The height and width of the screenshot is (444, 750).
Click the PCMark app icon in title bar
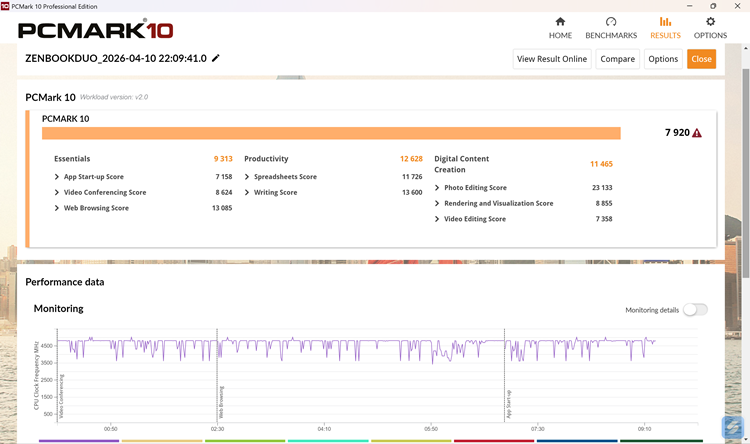click(5, 6)
